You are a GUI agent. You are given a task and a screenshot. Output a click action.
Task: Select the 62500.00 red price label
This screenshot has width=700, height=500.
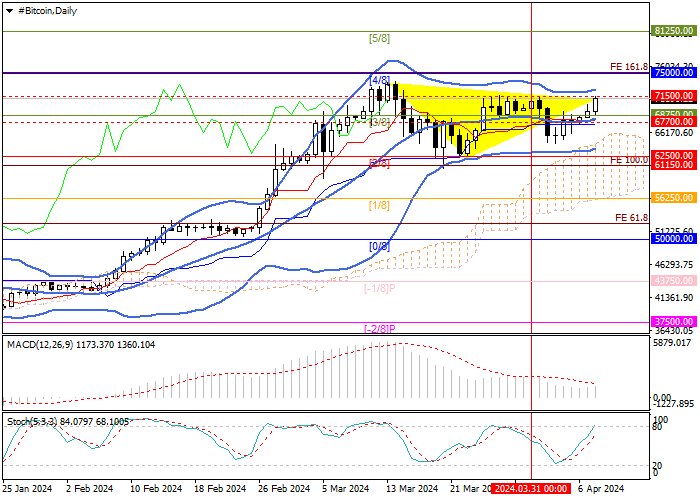[x=674, y=156]
